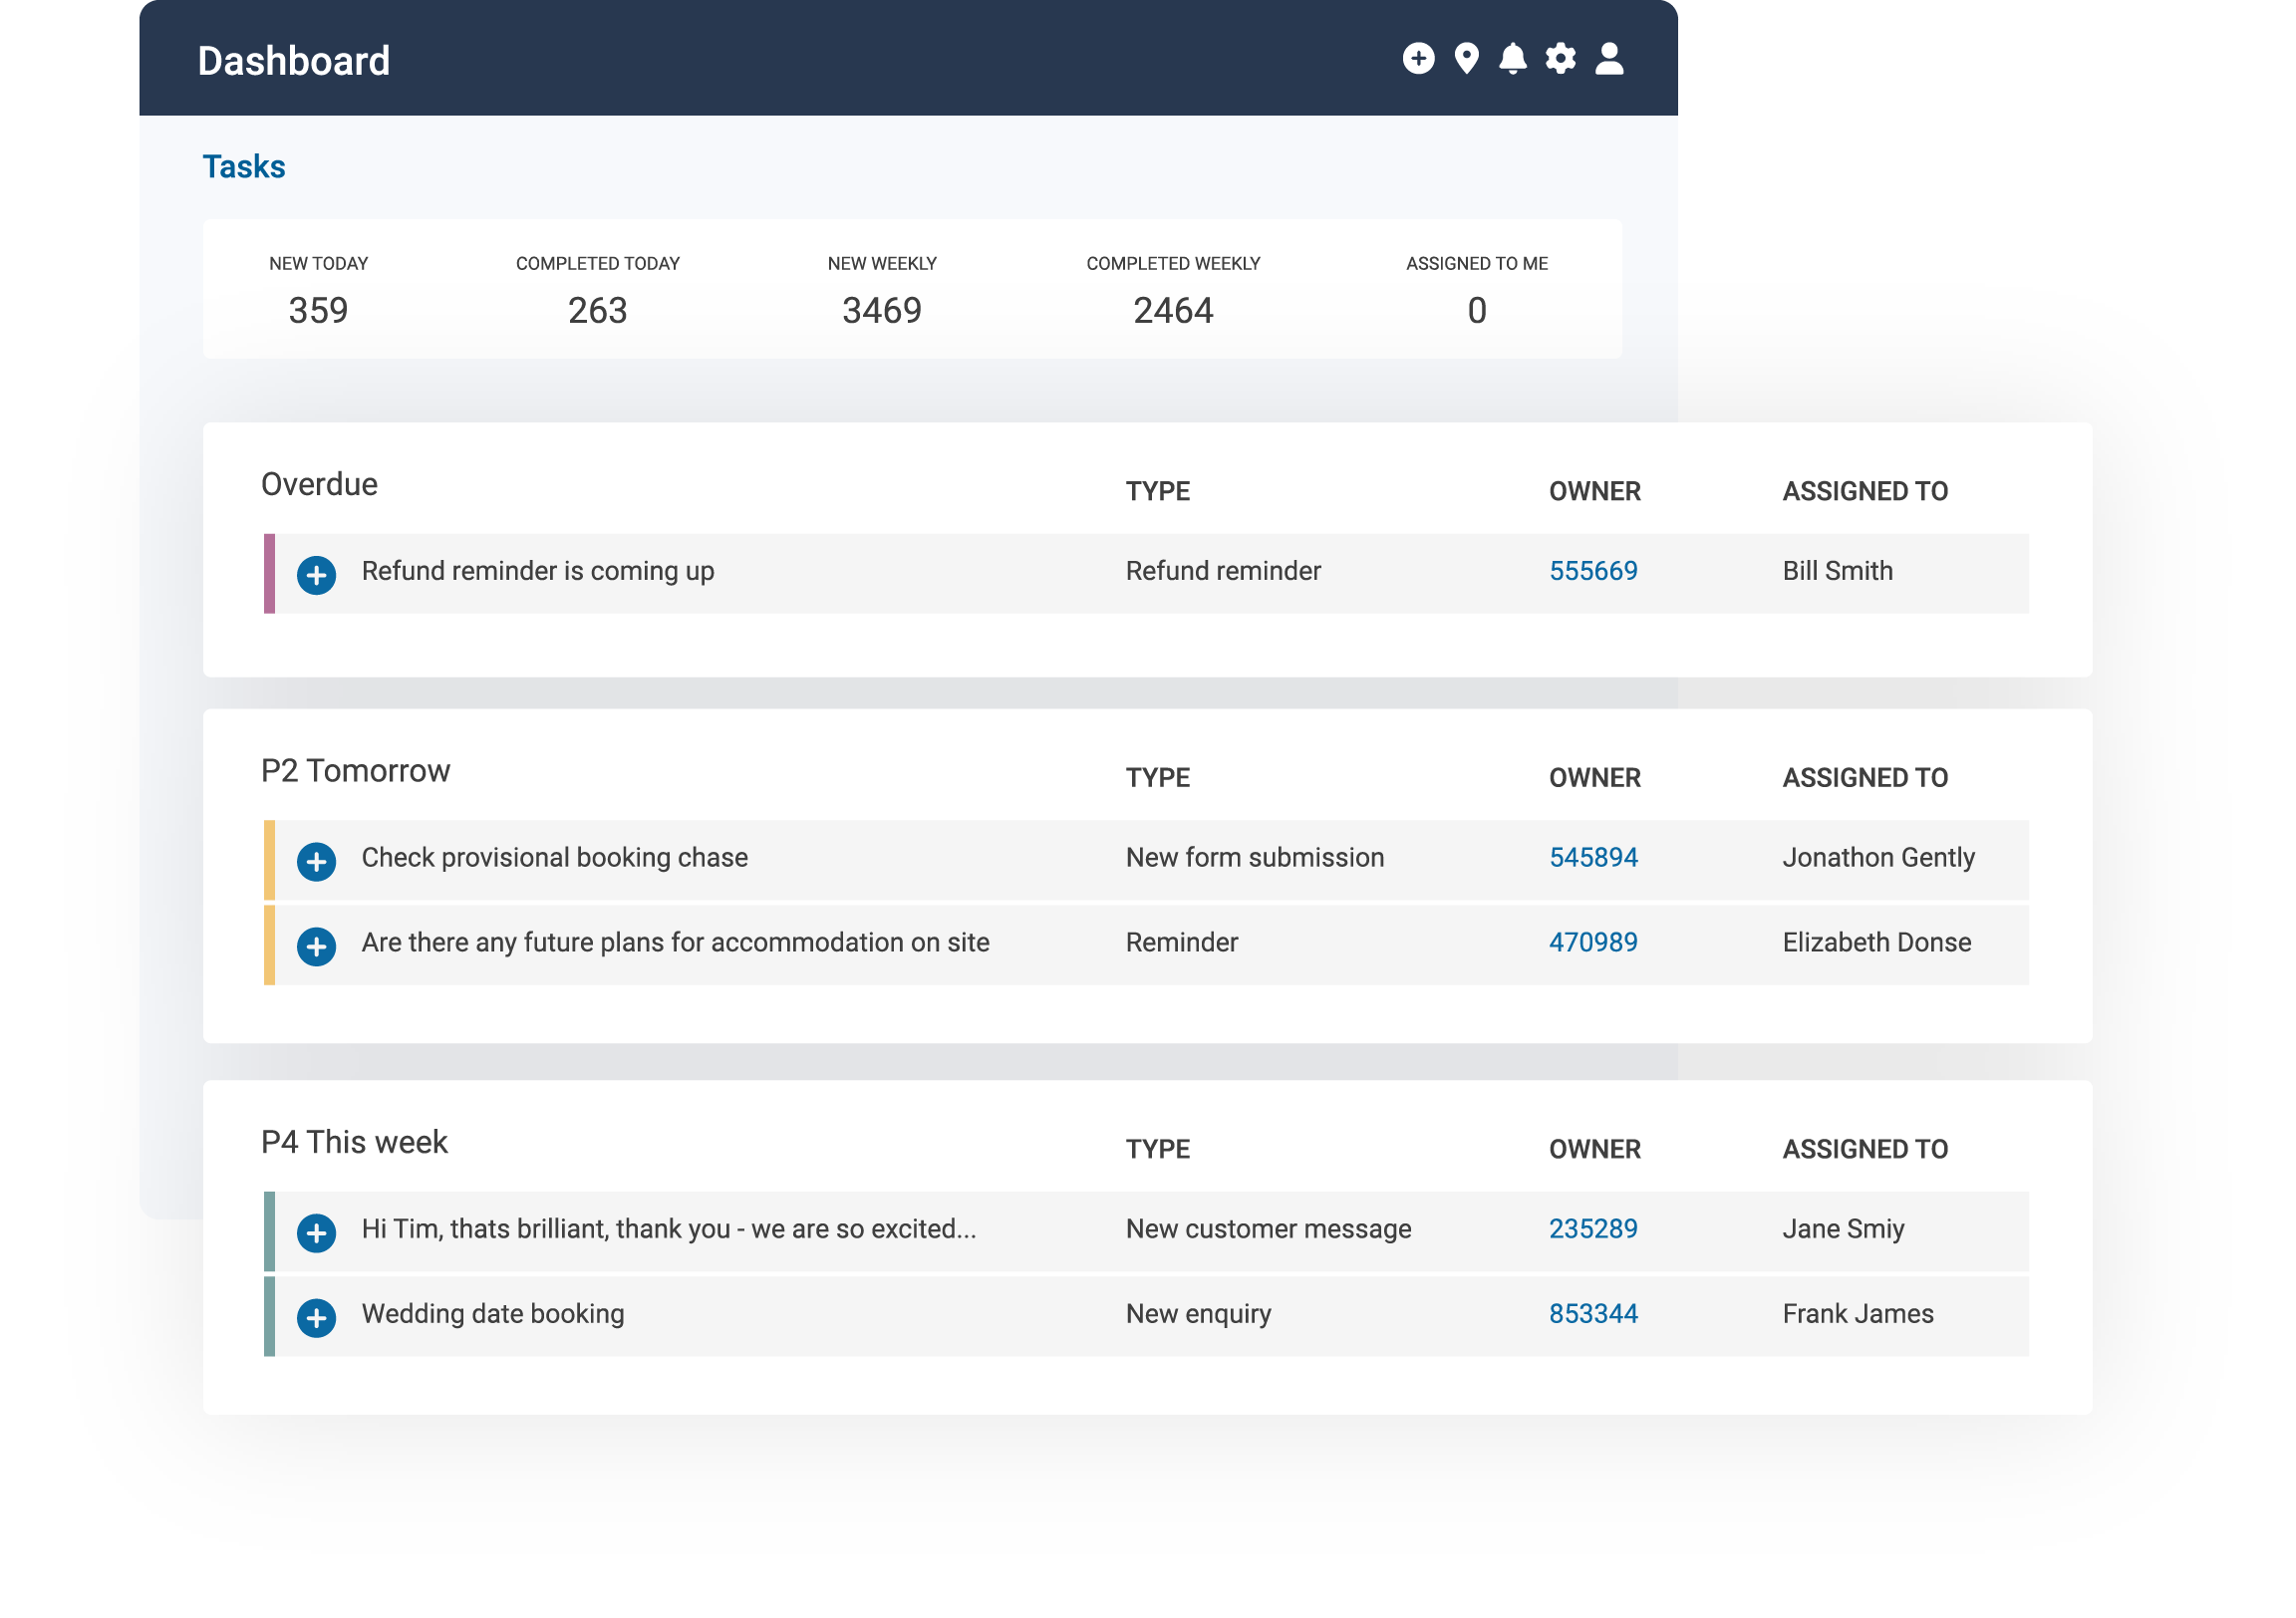
Task: Select the ASSIGNED TO ME 0 stat
Action: 1477,291
